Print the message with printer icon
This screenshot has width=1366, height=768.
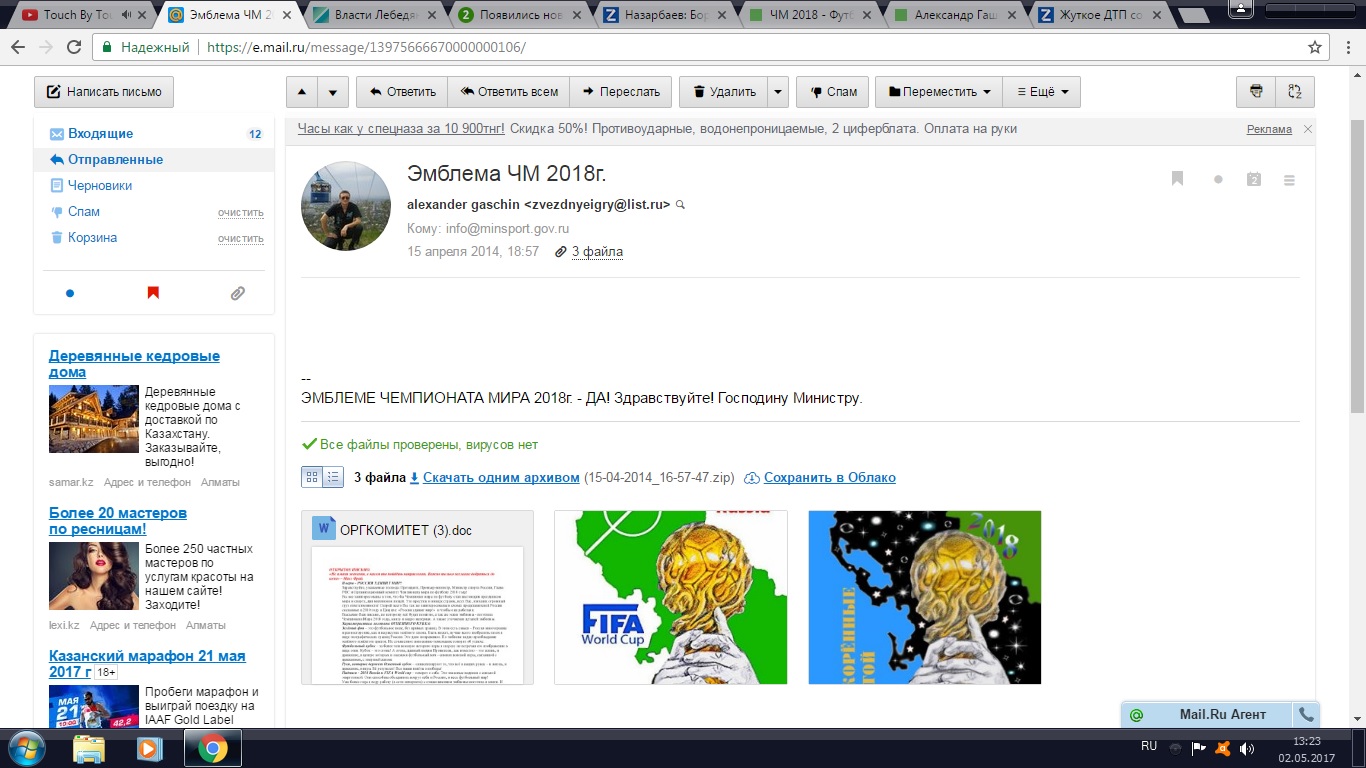pyautogui.click(x=1256, y=92)
